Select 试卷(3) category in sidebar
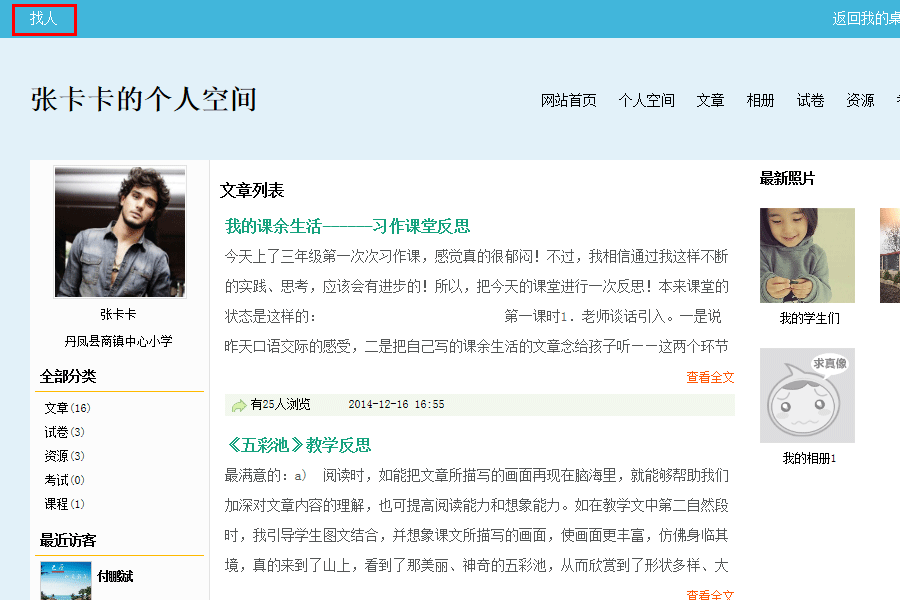The width and height of the screenshot is (900, 600). coord(64,432)
